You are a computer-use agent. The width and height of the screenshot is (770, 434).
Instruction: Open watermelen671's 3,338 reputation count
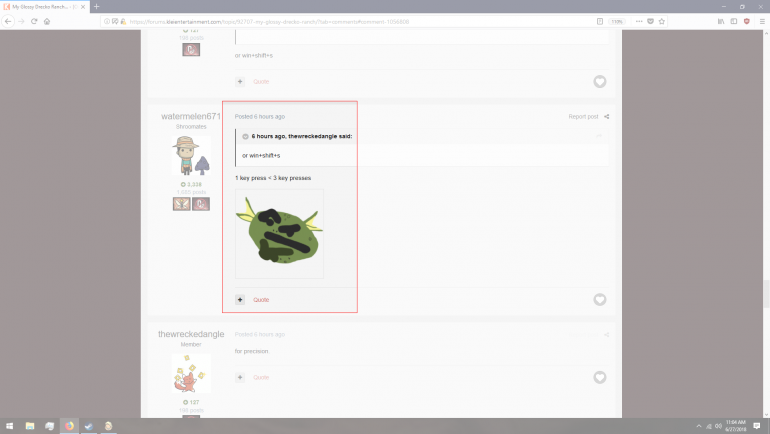(x=192, y=185)
